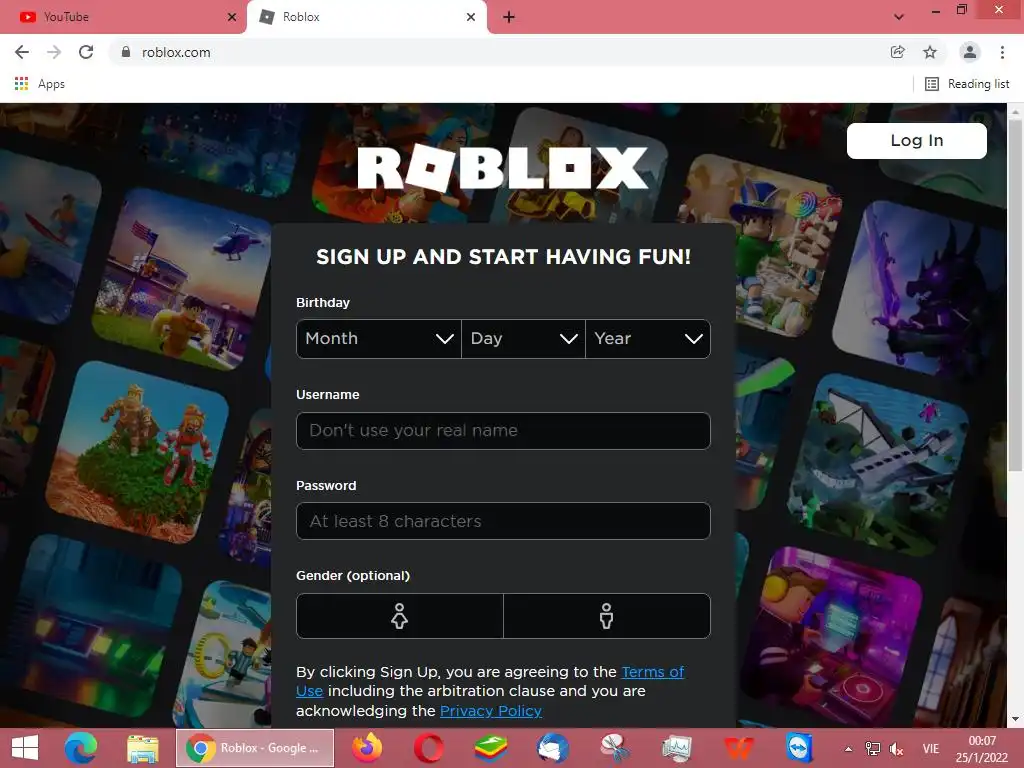Switch to the YouTube tab
Viewport: 1024px width, 768px height.
(x=123, y=17)
